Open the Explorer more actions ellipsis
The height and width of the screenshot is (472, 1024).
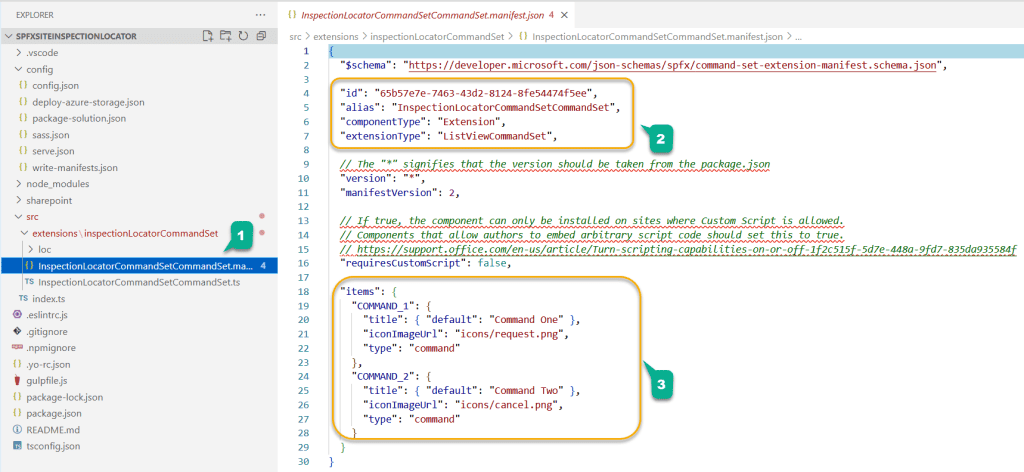click(261, 14)
